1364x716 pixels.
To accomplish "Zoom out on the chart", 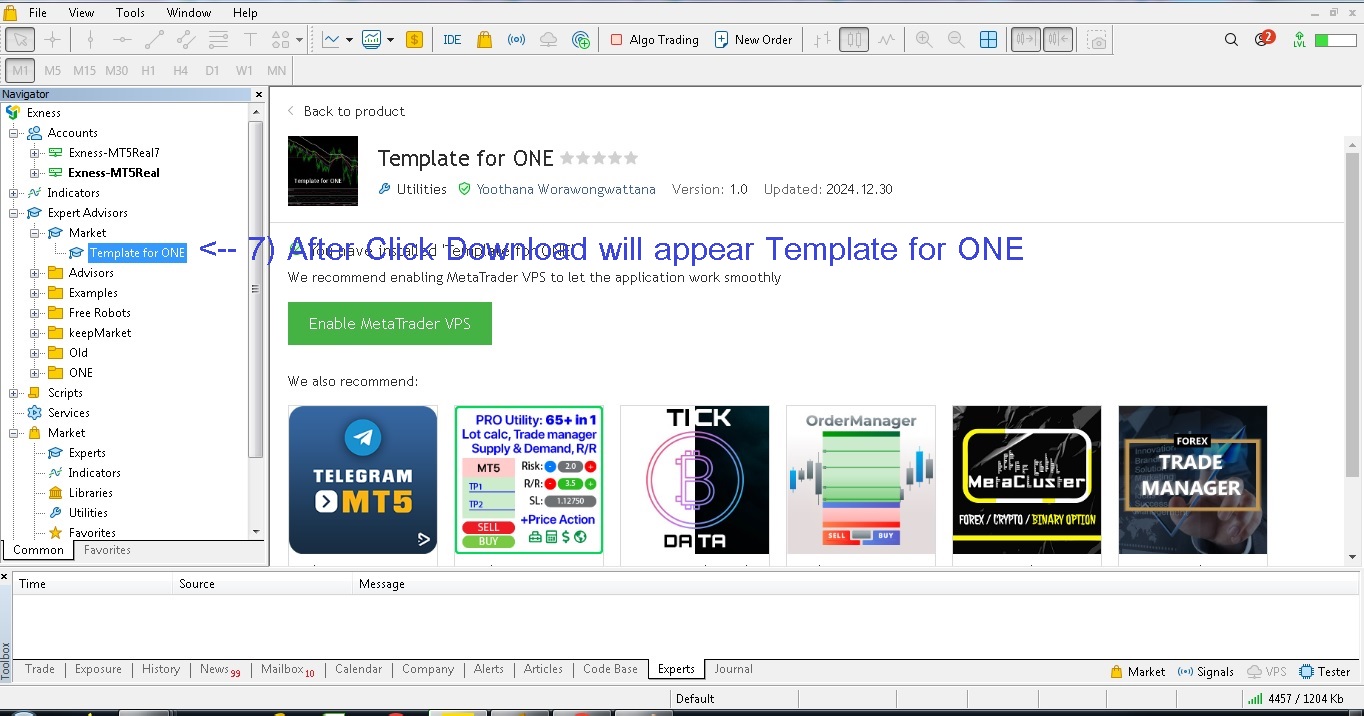I will [x=956, y=40].
